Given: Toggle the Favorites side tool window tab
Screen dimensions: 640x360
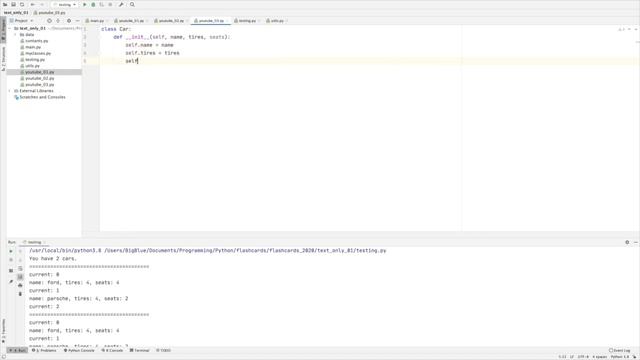Looking at the screenshot, I should point(3,331).
